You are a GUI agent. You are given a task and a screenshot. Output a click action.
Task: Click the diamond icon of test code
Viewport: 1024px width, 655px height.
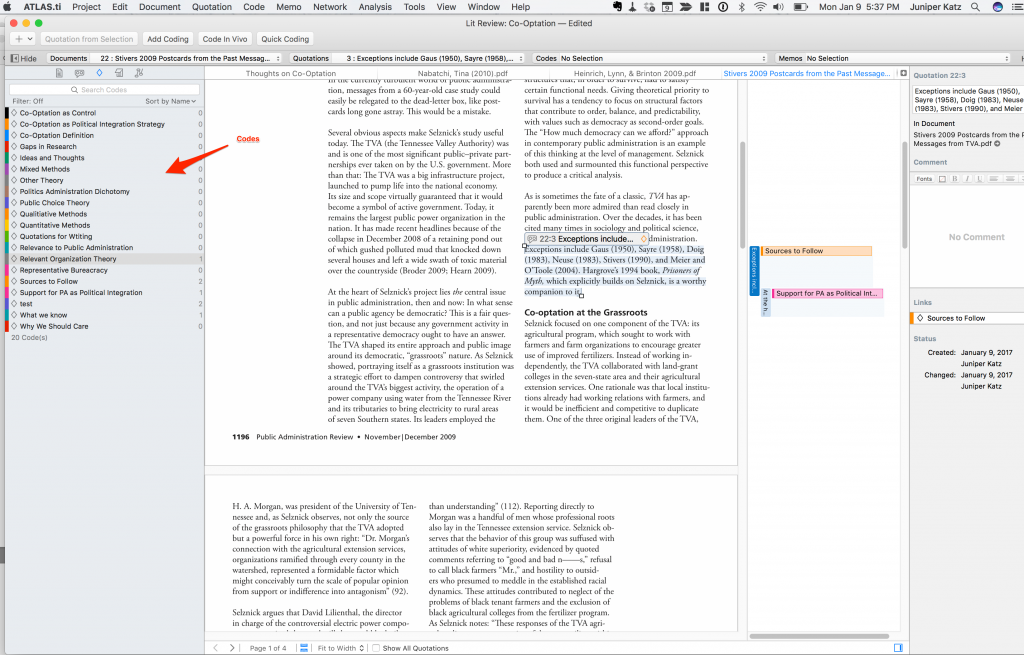(14, 304)
